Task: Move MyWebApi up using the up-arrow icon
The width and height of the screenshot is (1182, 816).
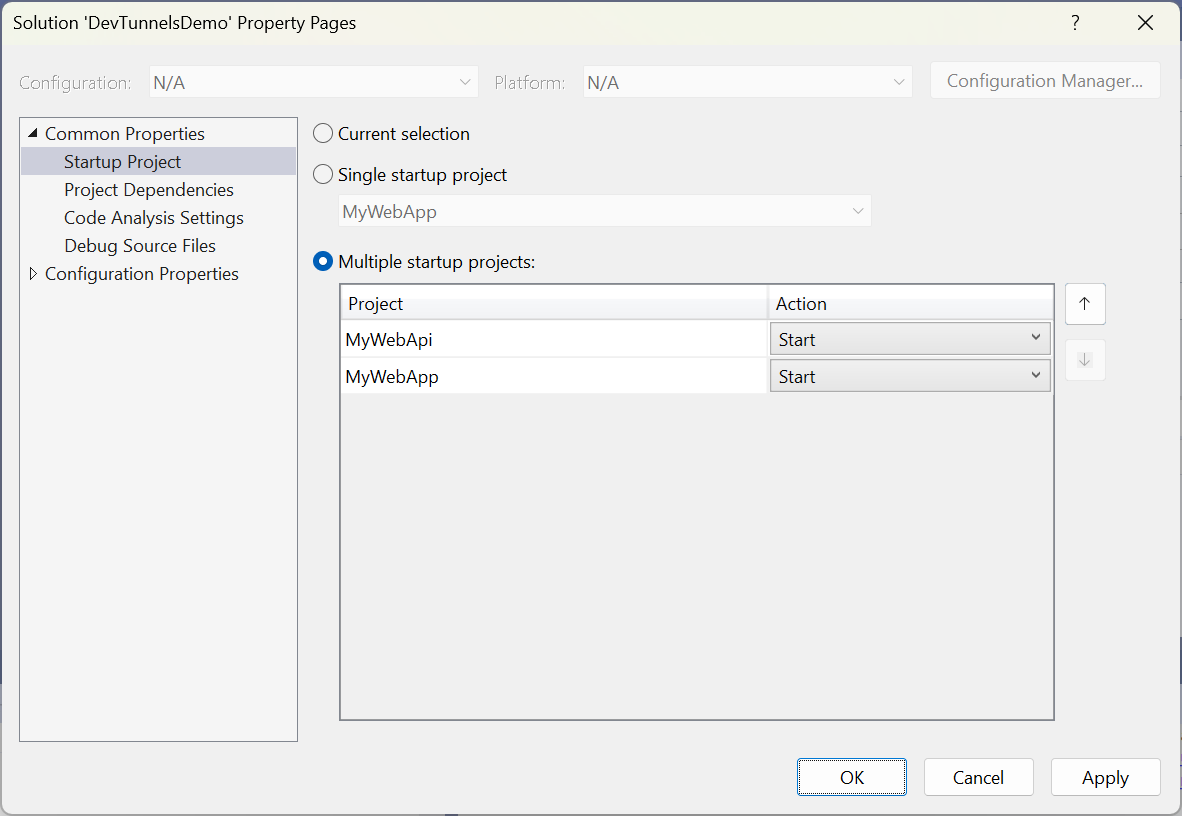Action: click(1084, 304)
